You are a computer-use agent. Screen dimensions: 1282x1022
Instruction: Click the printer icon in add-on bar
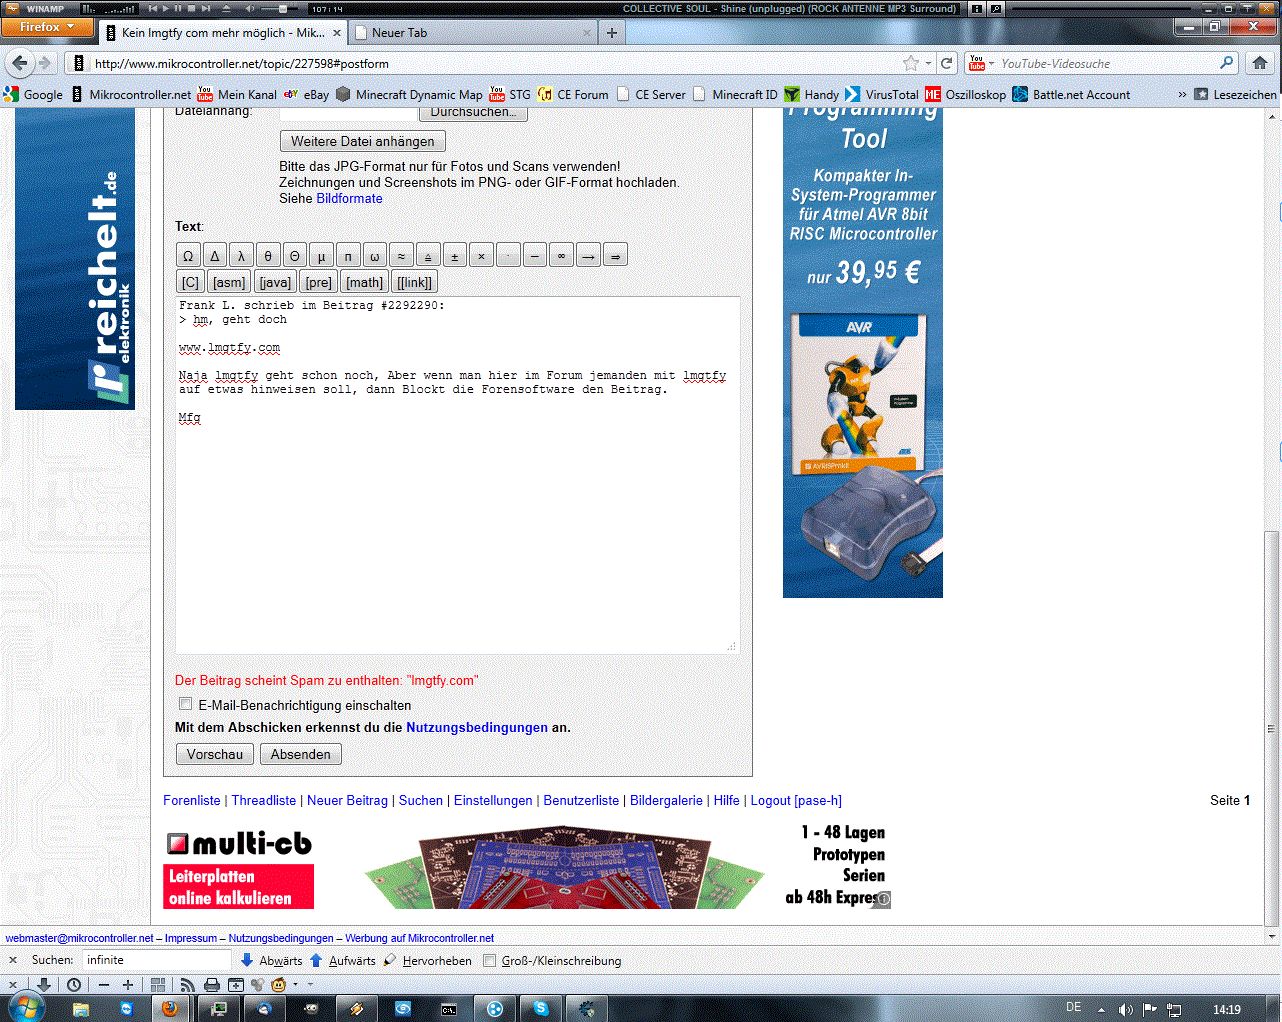point(212,985)
